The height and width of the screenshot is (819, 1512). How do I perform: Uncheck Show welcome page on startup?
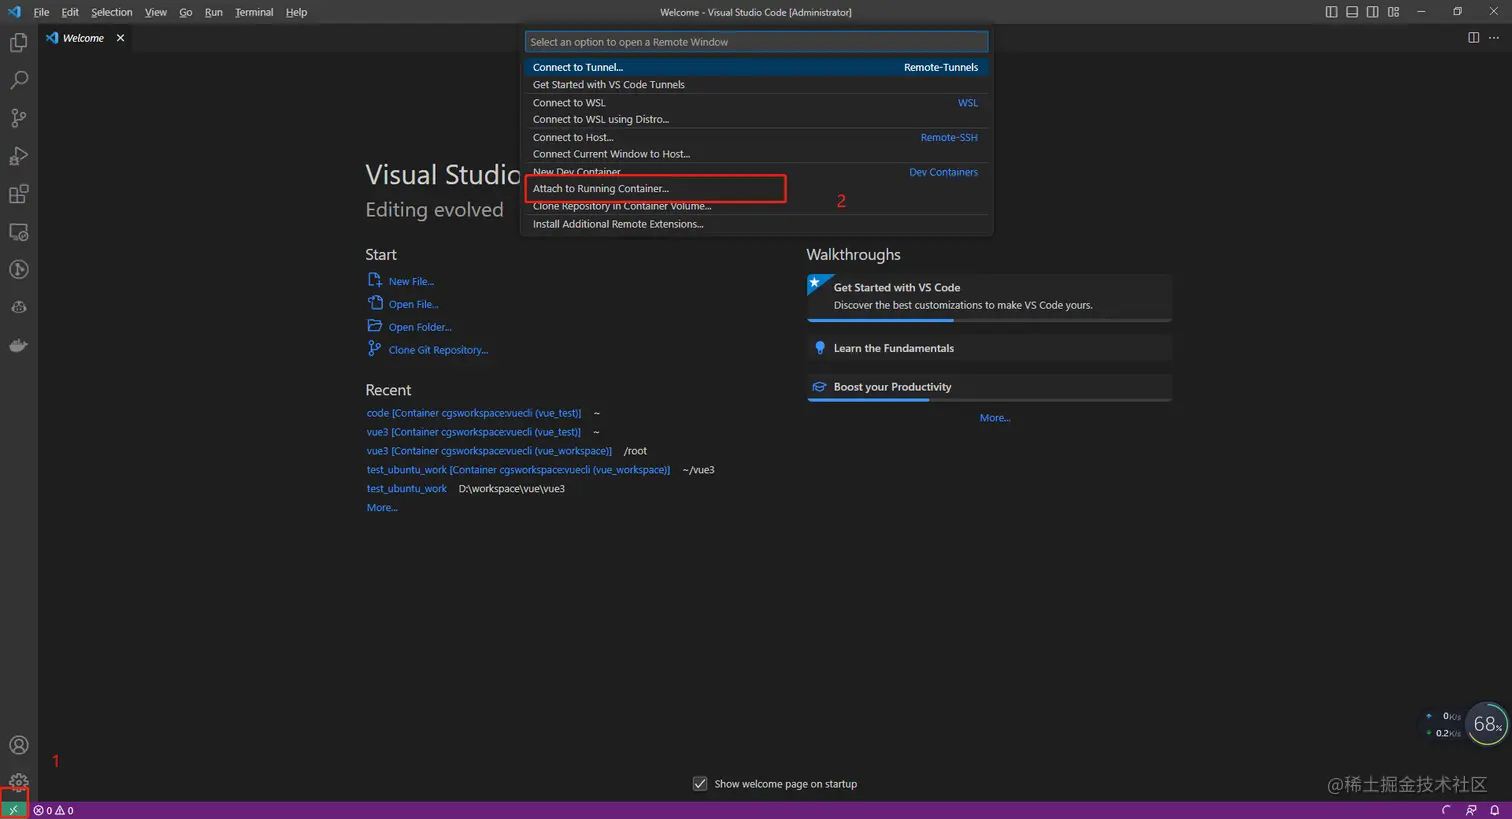coord(700,784)
